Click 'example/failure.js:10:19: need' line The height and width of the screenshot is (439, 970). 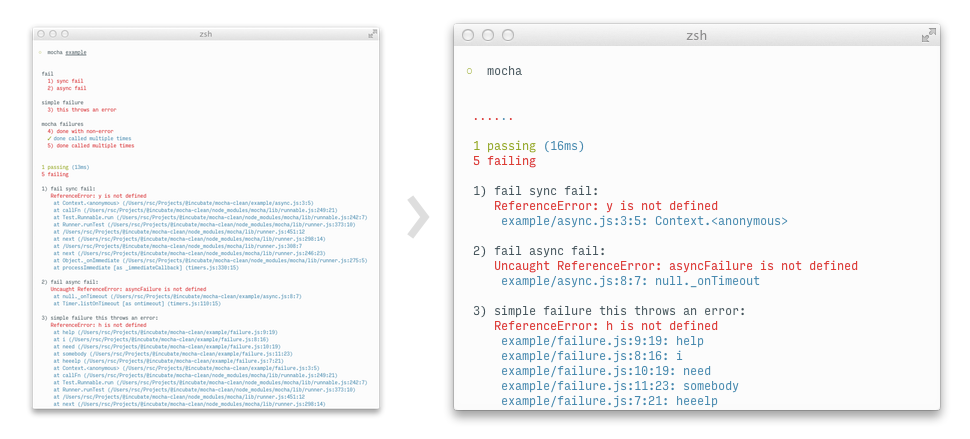coord(606,372)
